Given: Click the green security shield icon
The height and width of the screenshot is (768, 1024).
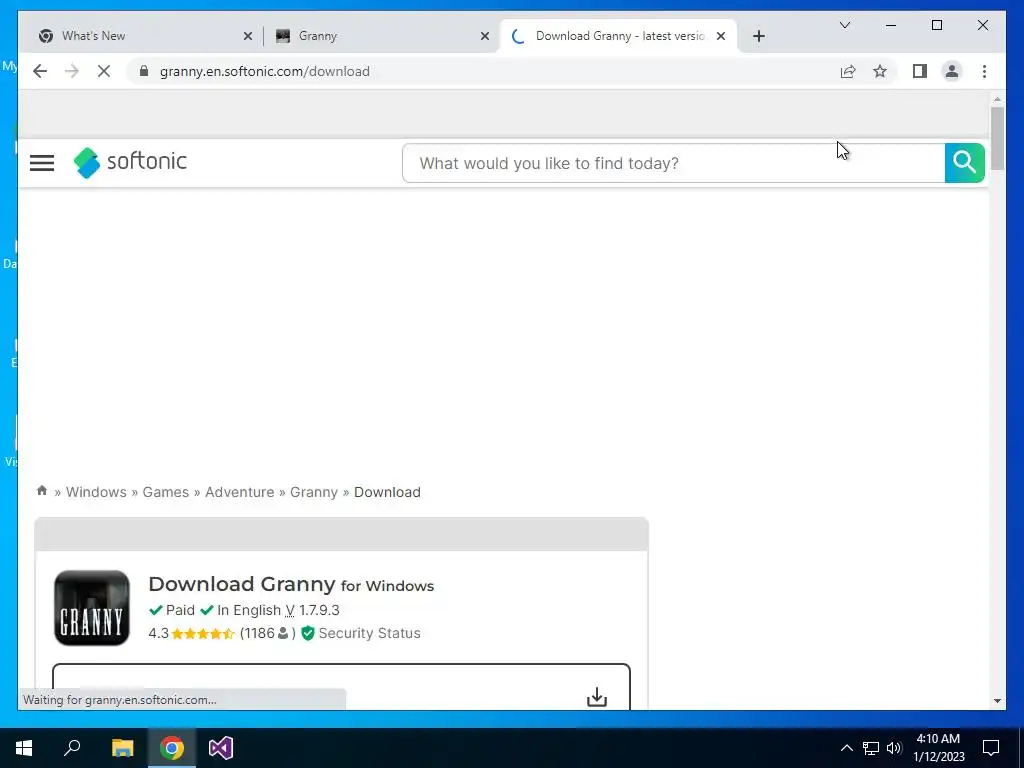Looking at the screenshot, I should tap(308, 633).
